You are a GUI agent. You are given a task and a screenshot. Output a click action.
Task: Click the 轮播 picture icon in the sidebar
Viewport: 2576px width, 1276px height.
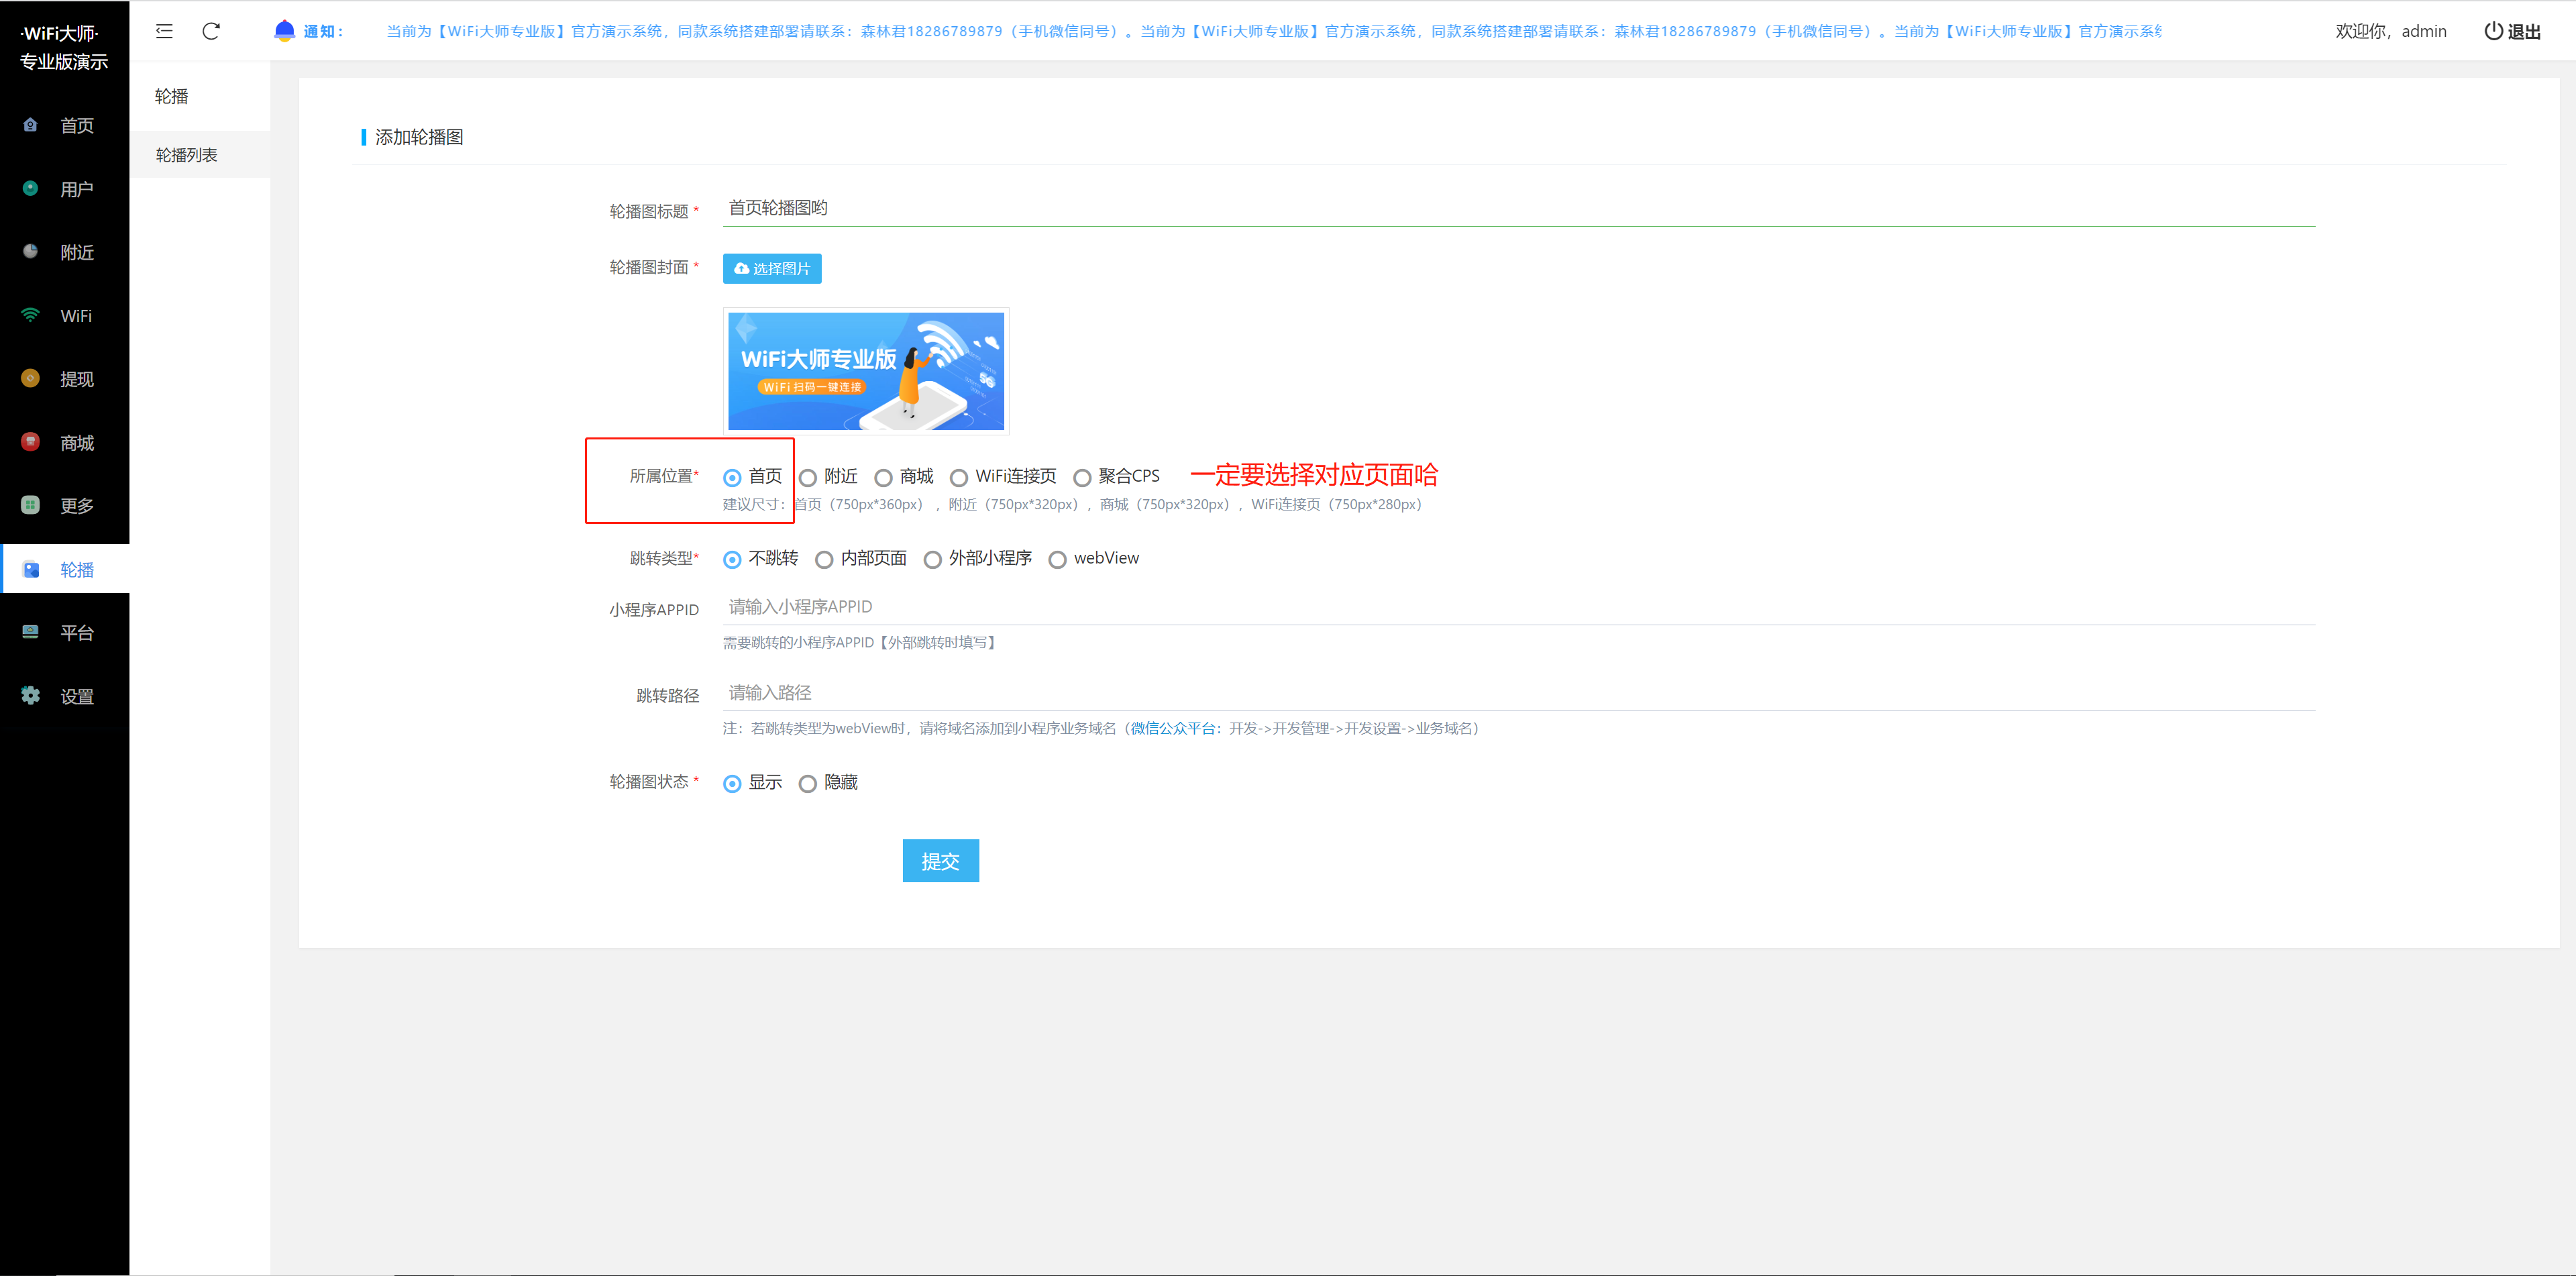click(30, 569)
